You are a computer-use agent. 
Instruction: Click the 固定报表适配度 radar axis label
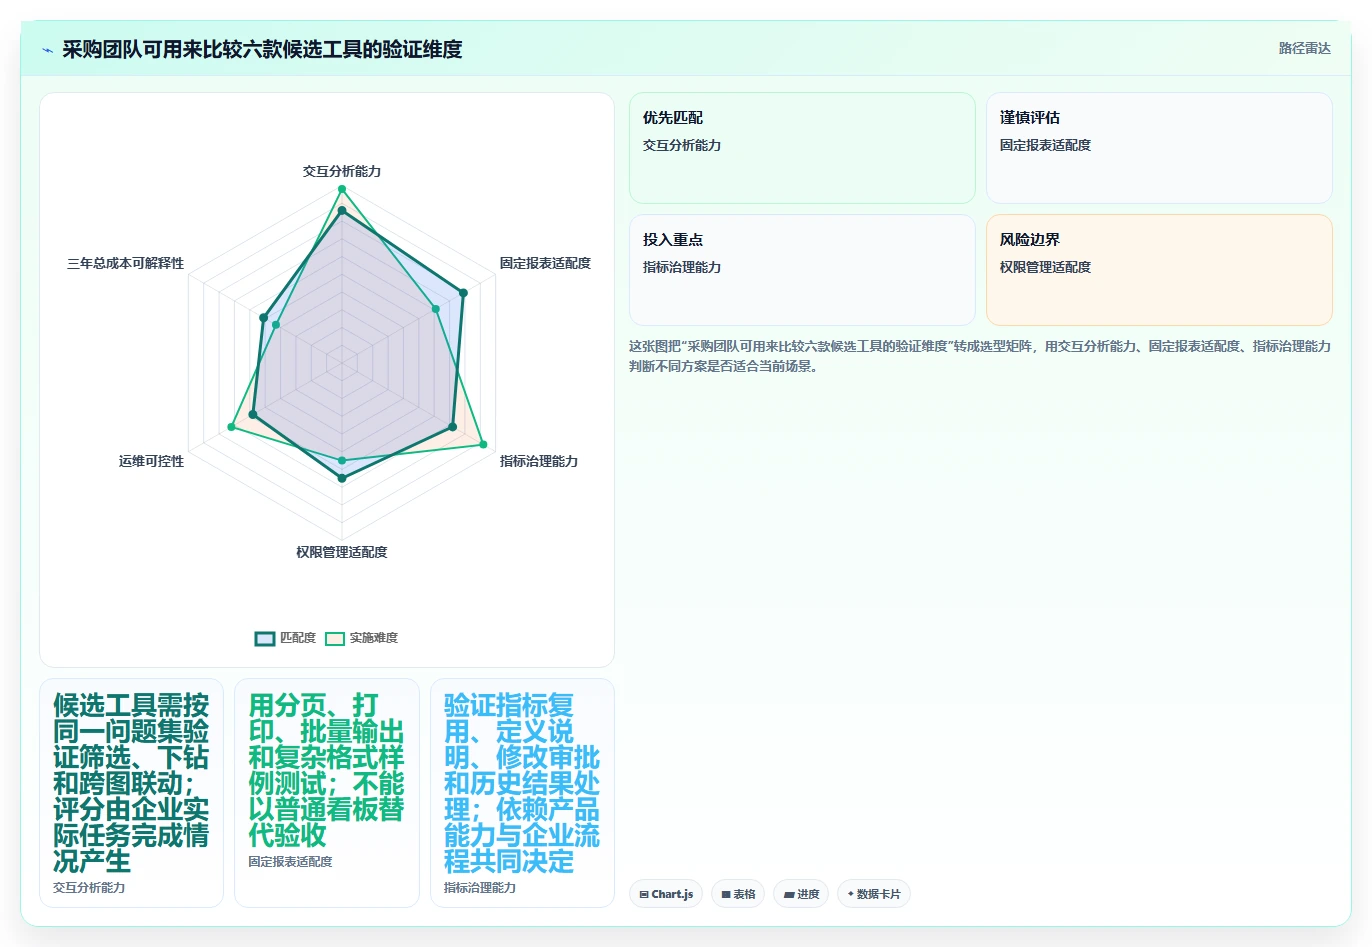(545, 263)
